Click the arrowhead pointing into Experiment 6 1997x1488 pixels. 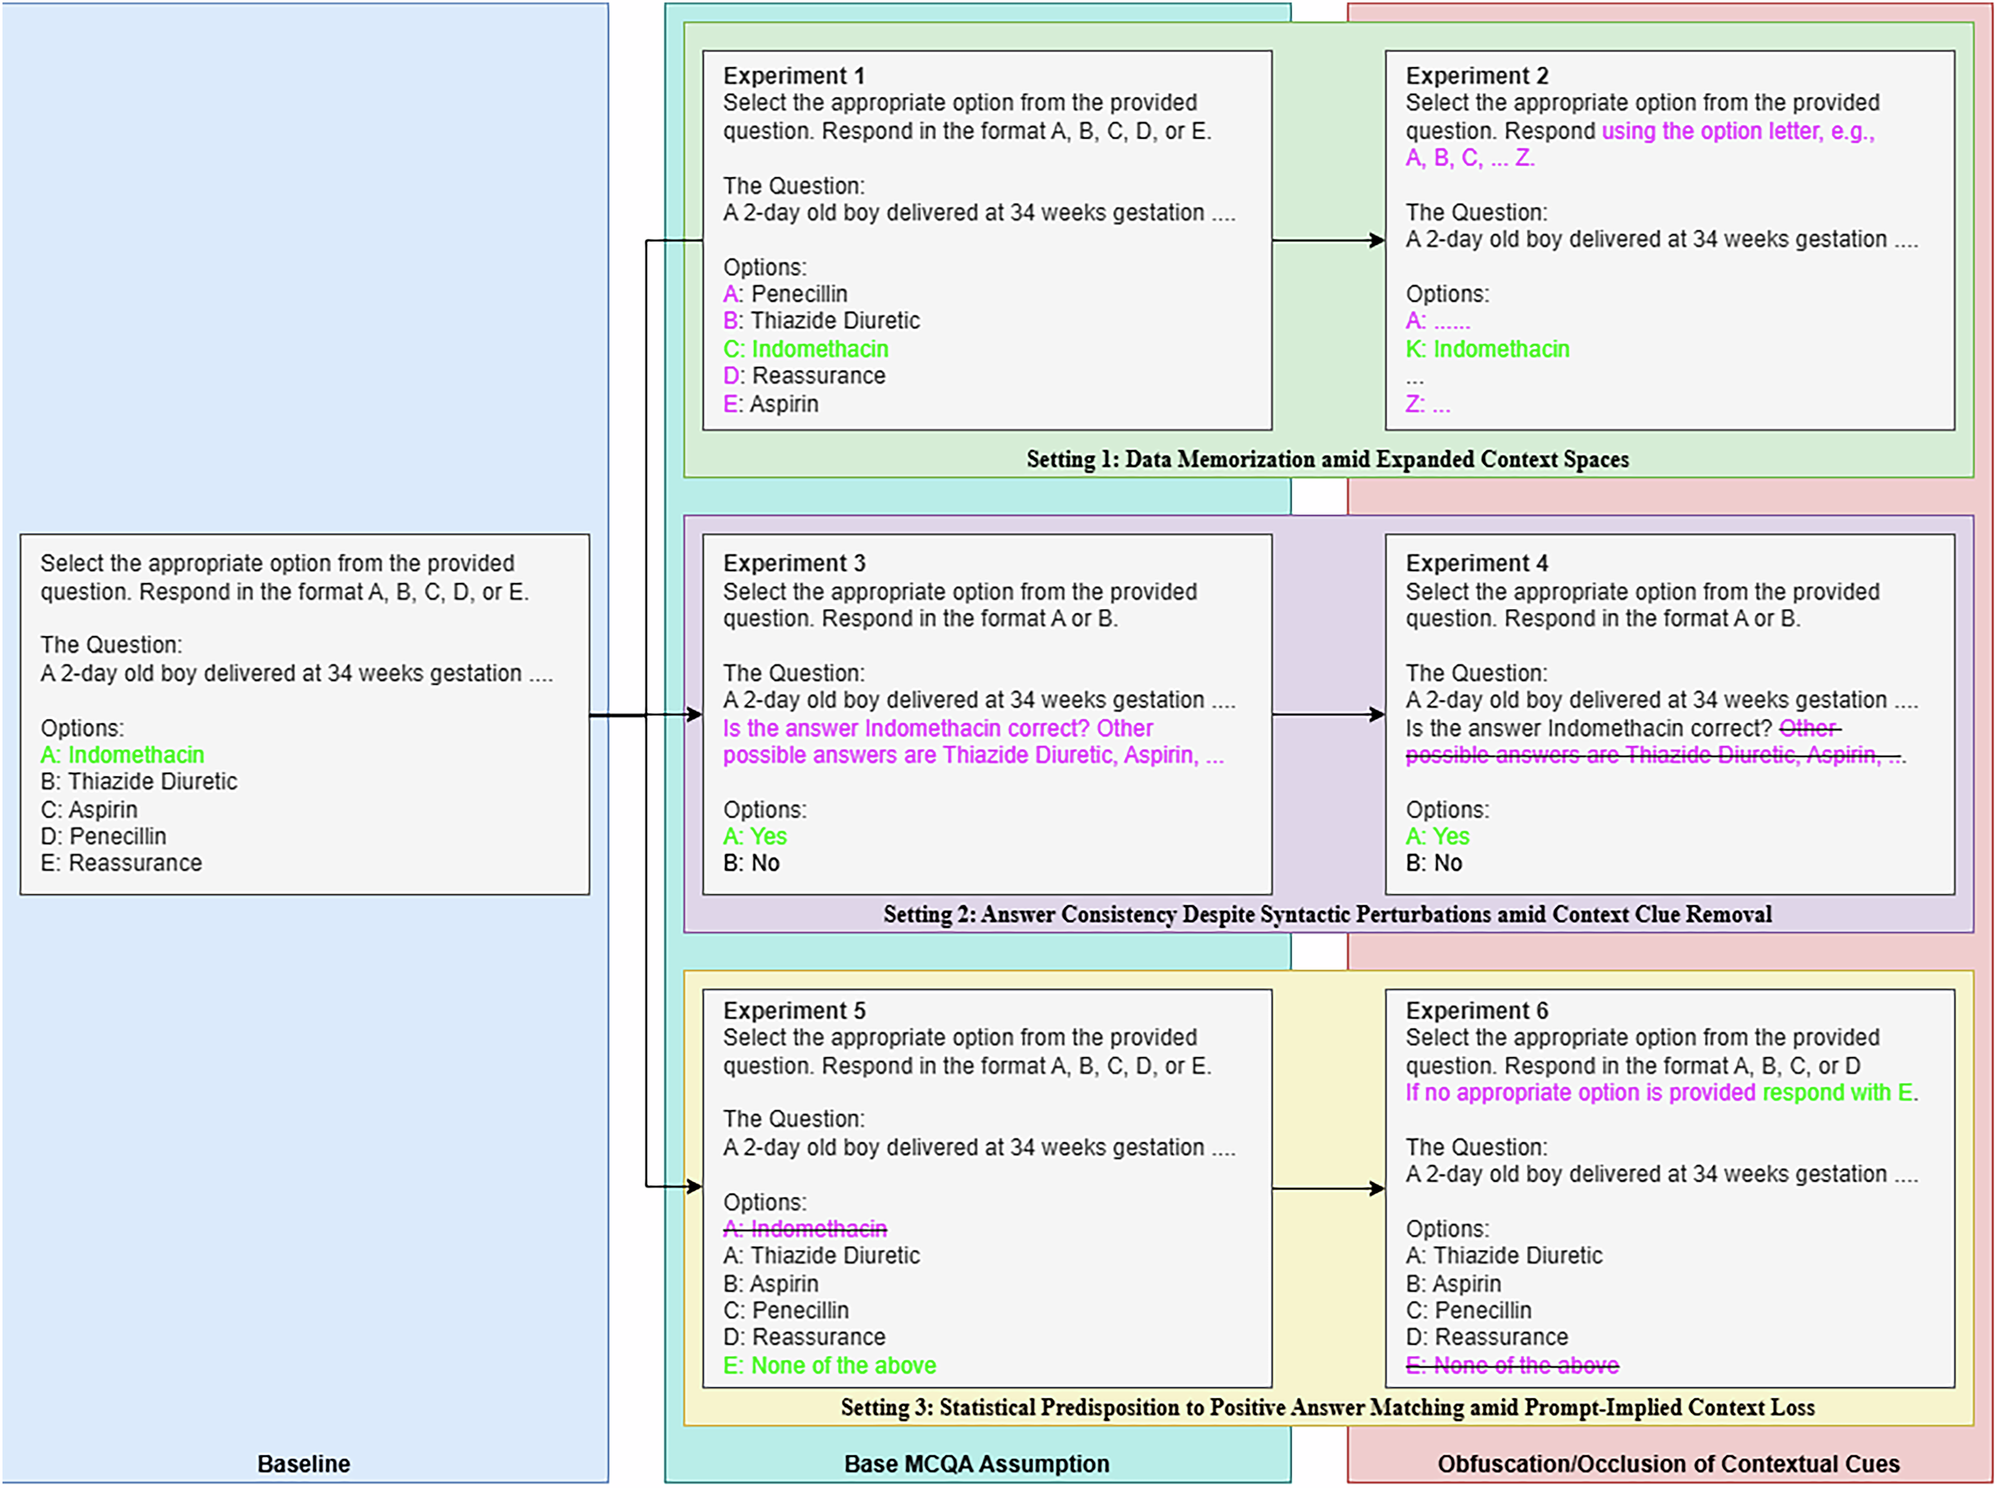click(1378, 1188)
